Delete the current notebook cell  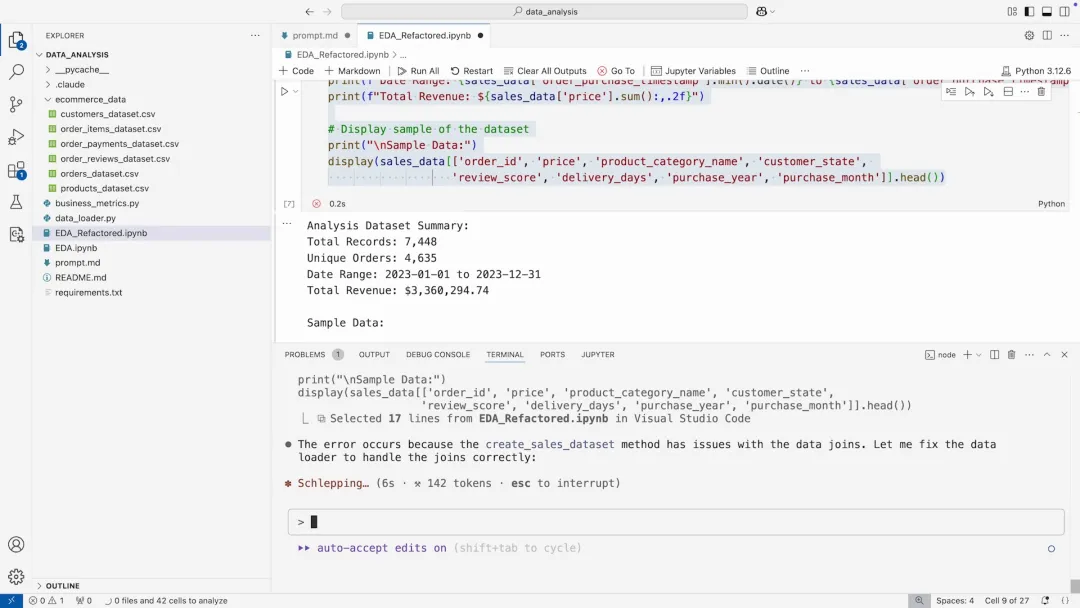(1041, 92)
